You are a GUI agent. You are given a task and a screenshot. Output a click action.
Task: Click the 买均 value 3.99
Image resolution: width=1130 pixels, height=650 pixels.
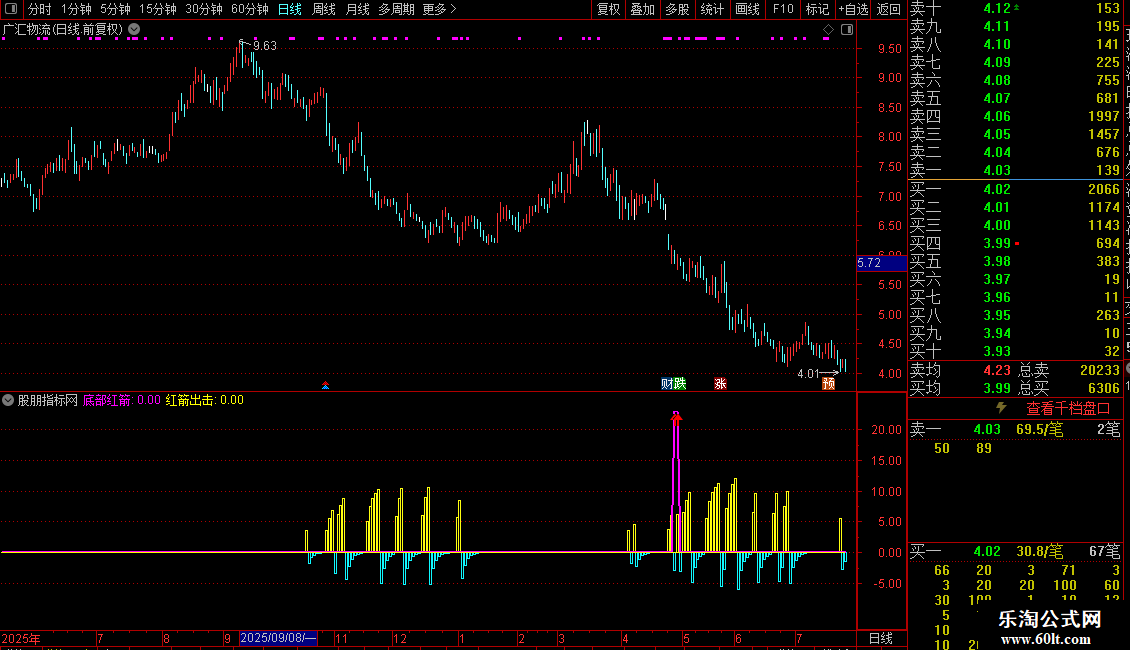point(997,388)
